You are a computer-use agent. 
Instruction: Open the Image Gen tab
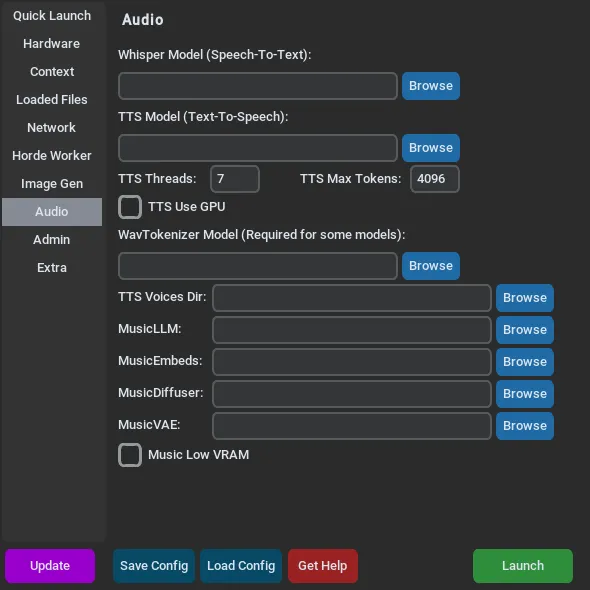click(x=52, y=184)
